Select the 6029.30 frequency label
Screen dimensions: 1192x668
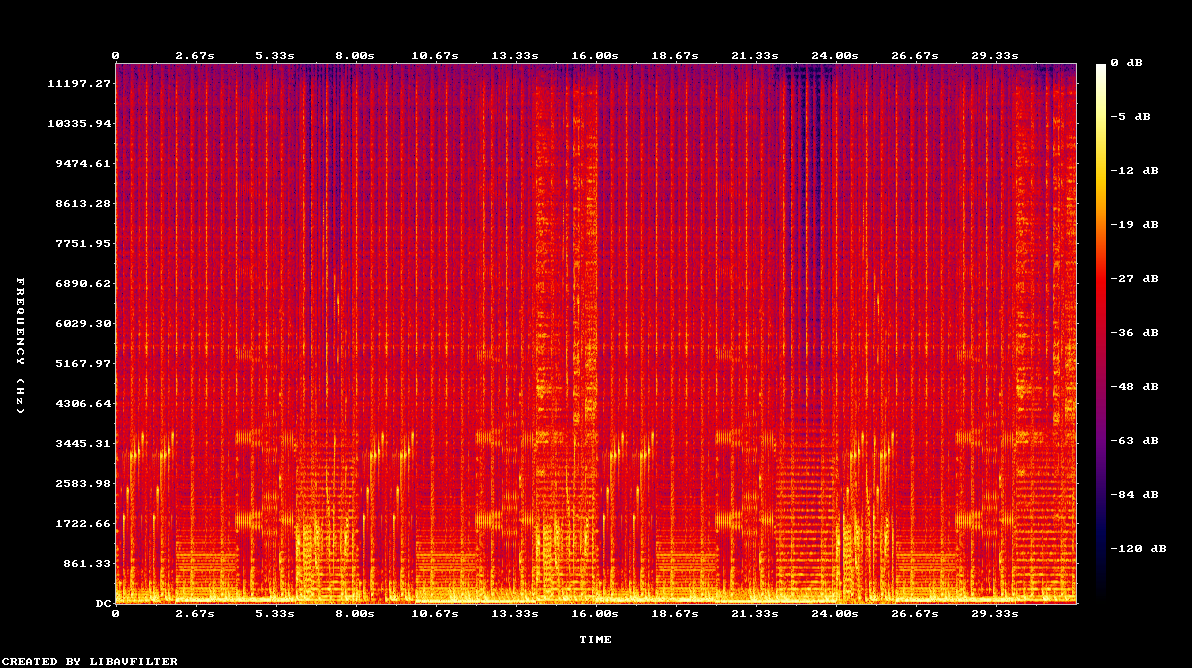83,324
